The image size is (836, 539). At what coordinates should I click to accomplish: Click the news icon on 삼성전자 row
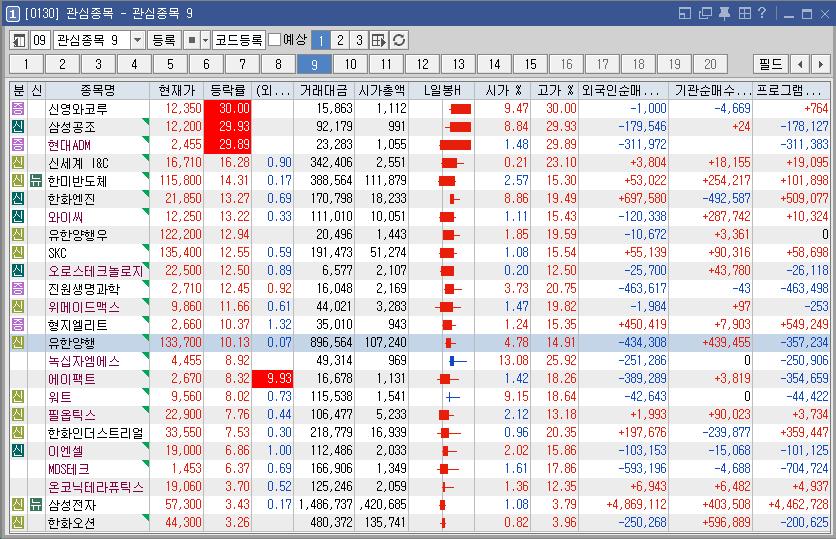pos(36,504)
